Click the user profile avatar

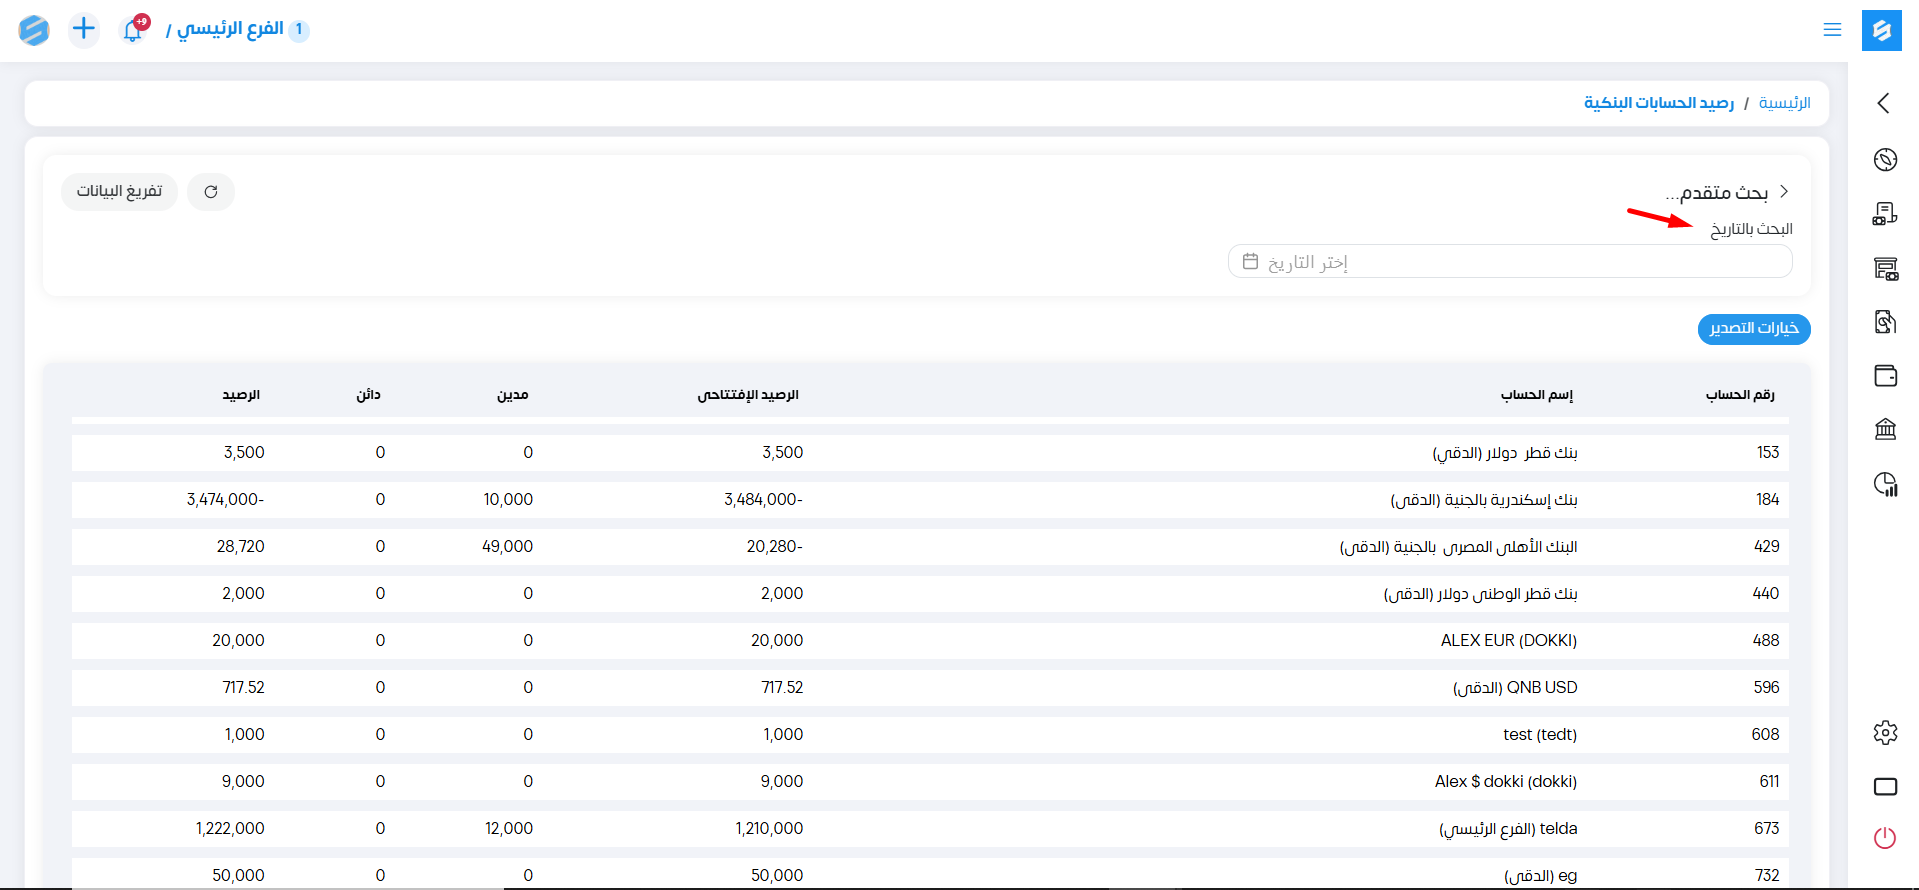[x=34, y=30]
